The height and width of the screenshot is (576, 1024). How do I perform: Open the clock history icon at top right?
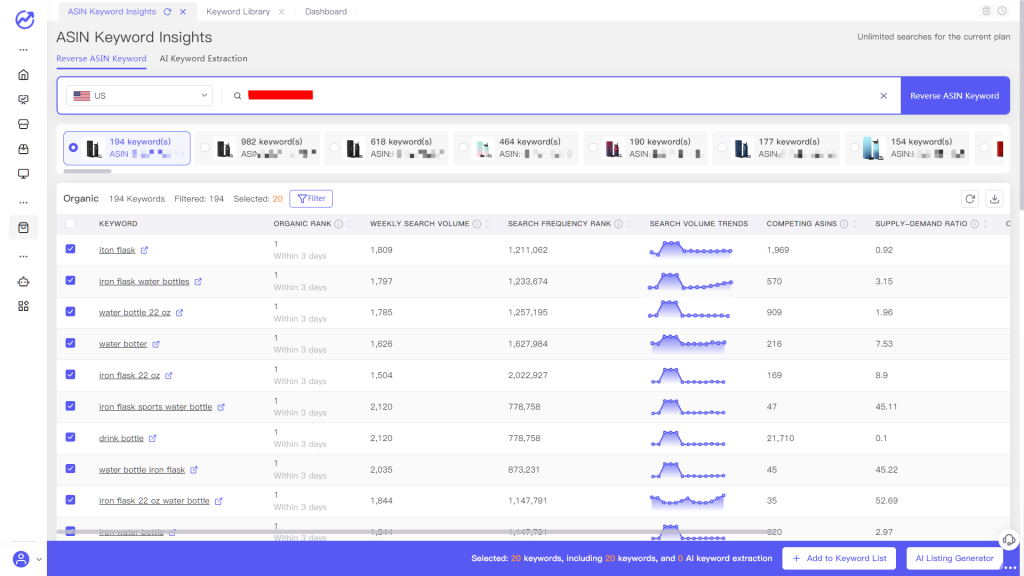pyautogui.click(x=1002, y=11)
